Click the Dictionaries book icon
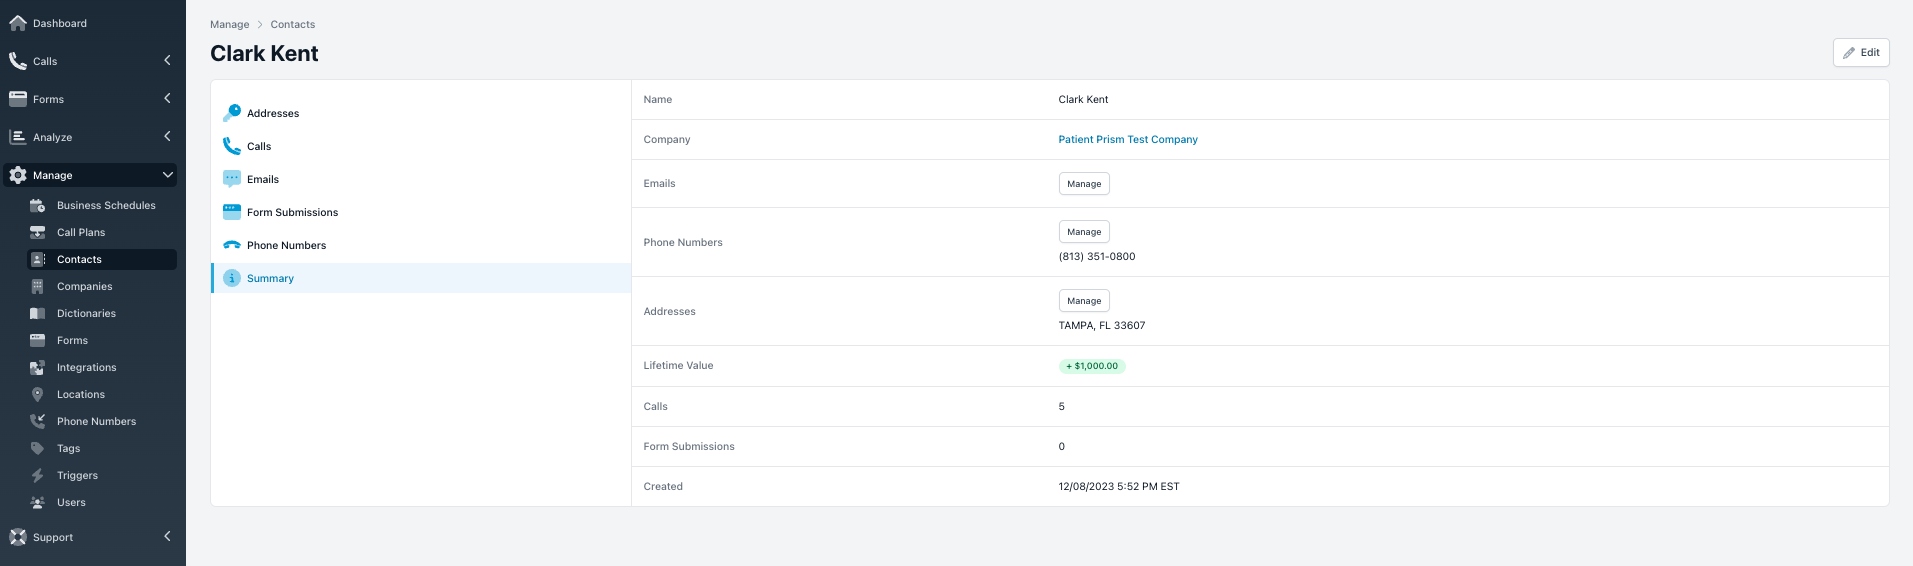The width and height of the screenshot is (1913, 566). [x=38, y=313]
